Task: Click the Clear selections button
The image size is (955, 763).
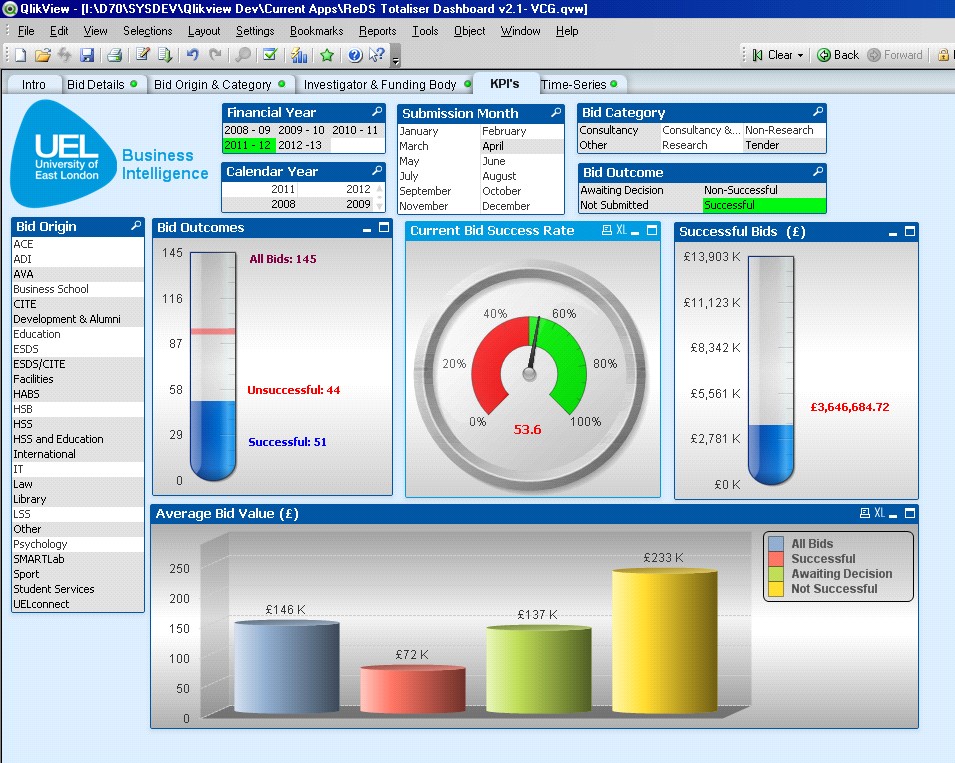Action: click(773, 55)
